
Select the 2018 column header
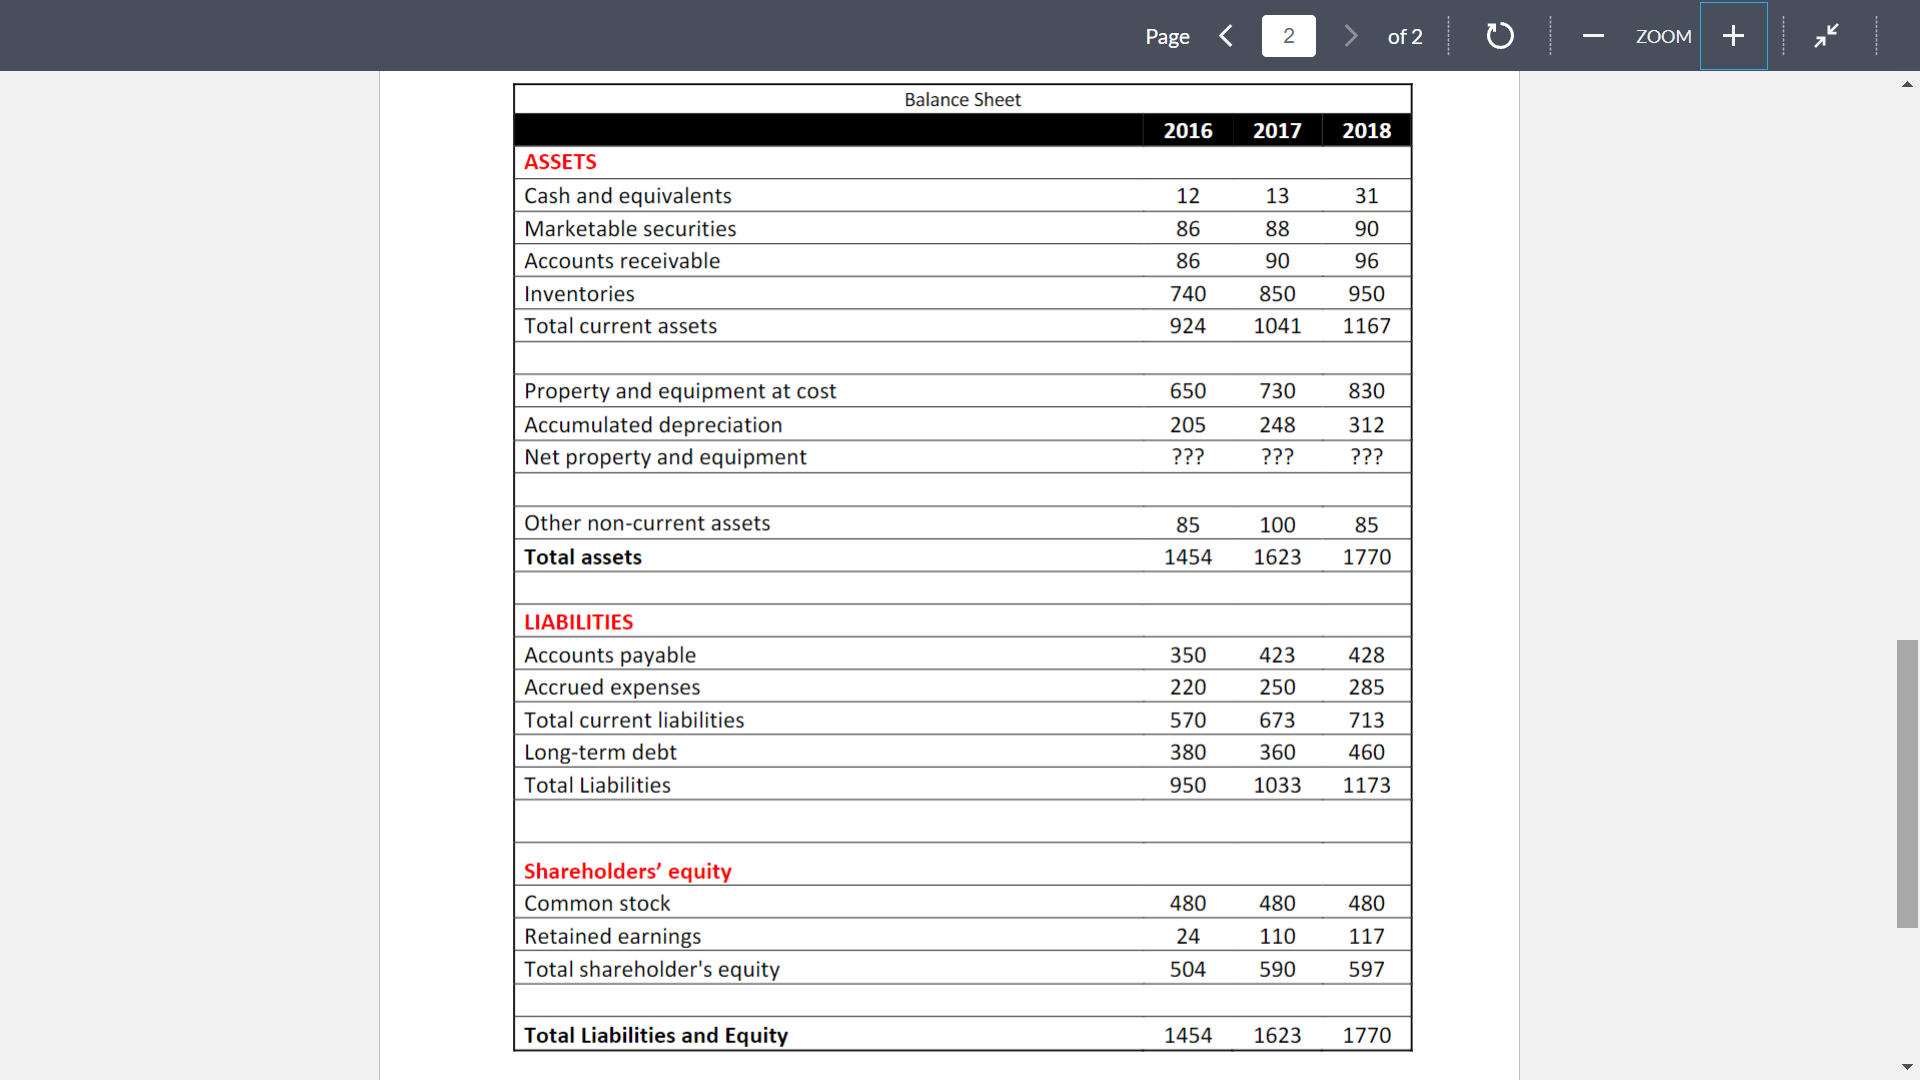pos(1366,131)
